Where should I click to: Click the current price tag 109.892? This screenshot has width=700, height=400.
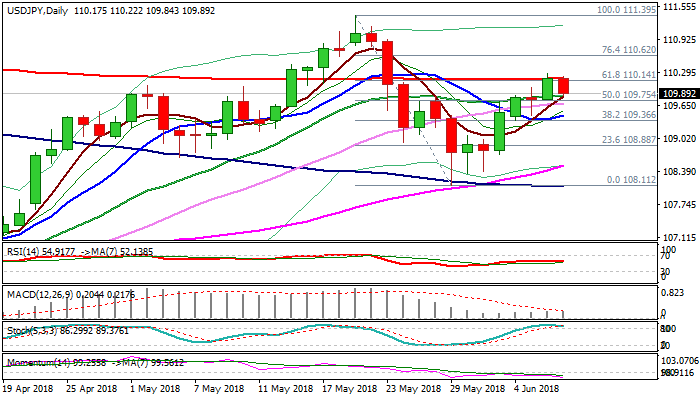tap(678, 93)
